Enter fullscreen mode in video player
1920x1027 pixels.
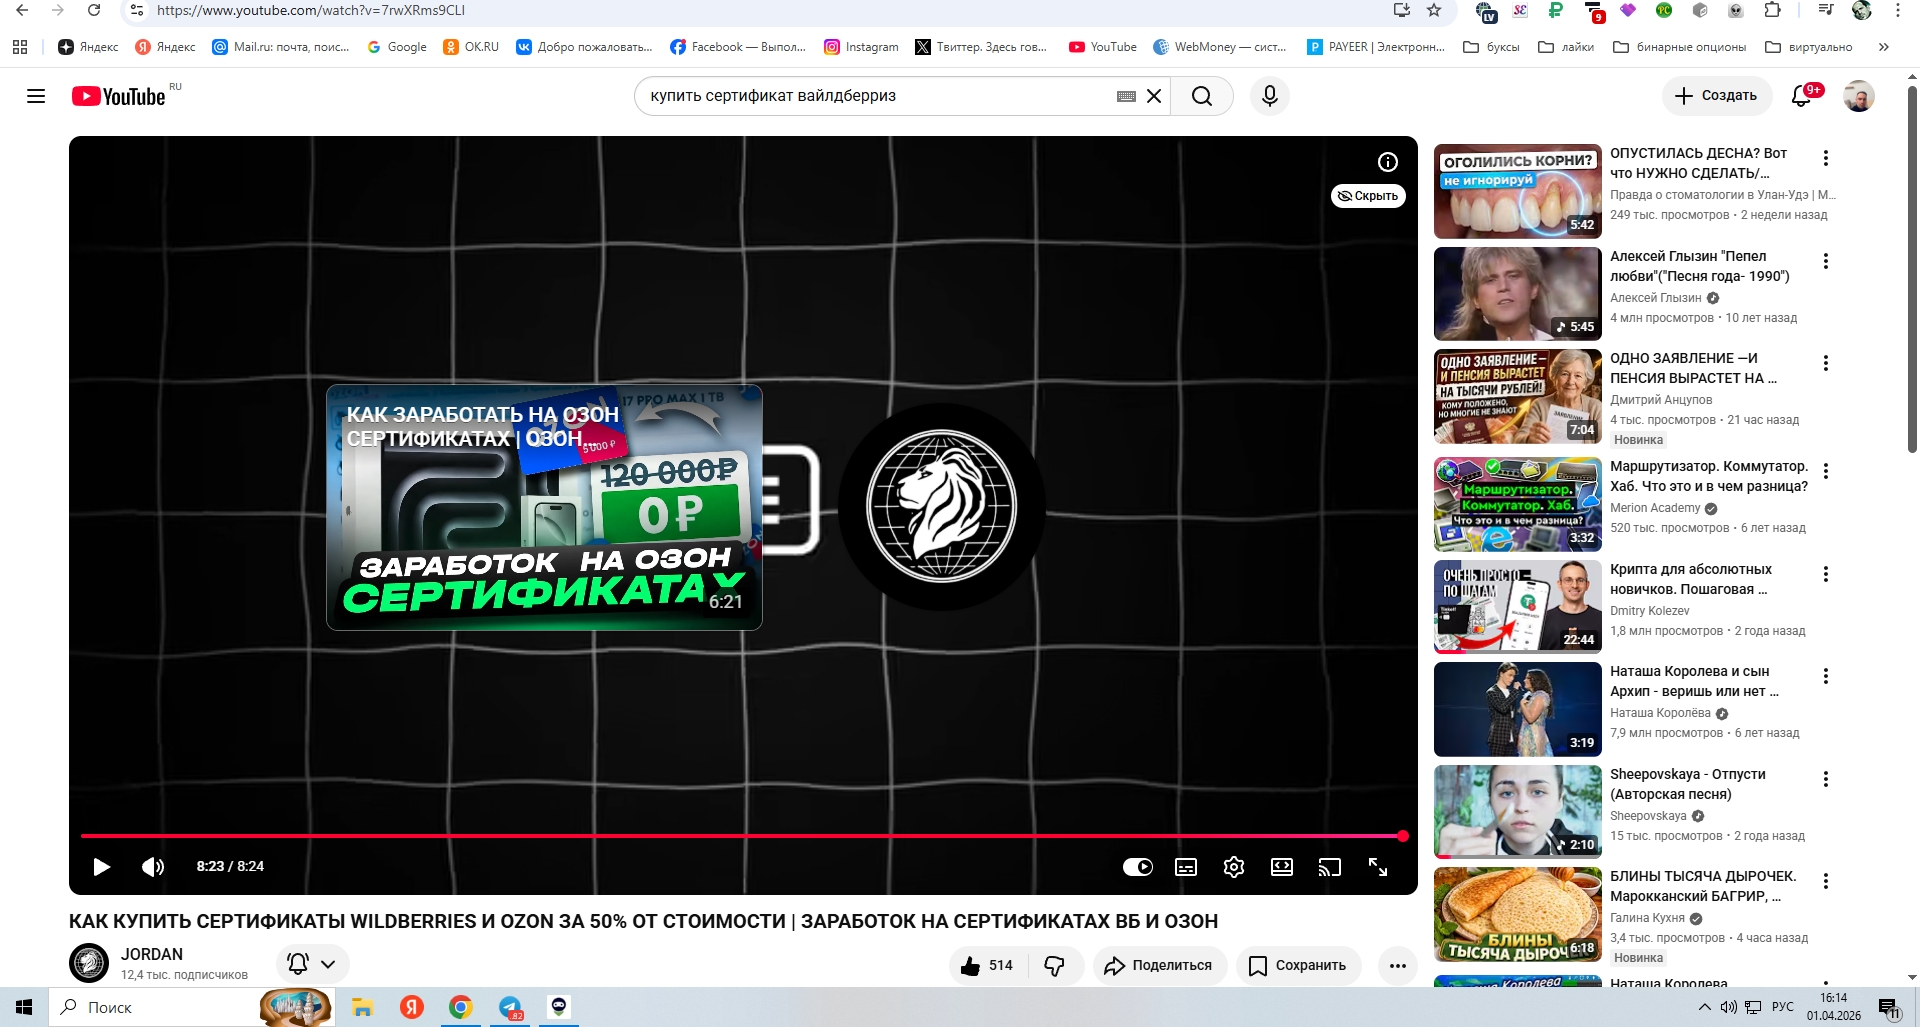click(1377, 867)
